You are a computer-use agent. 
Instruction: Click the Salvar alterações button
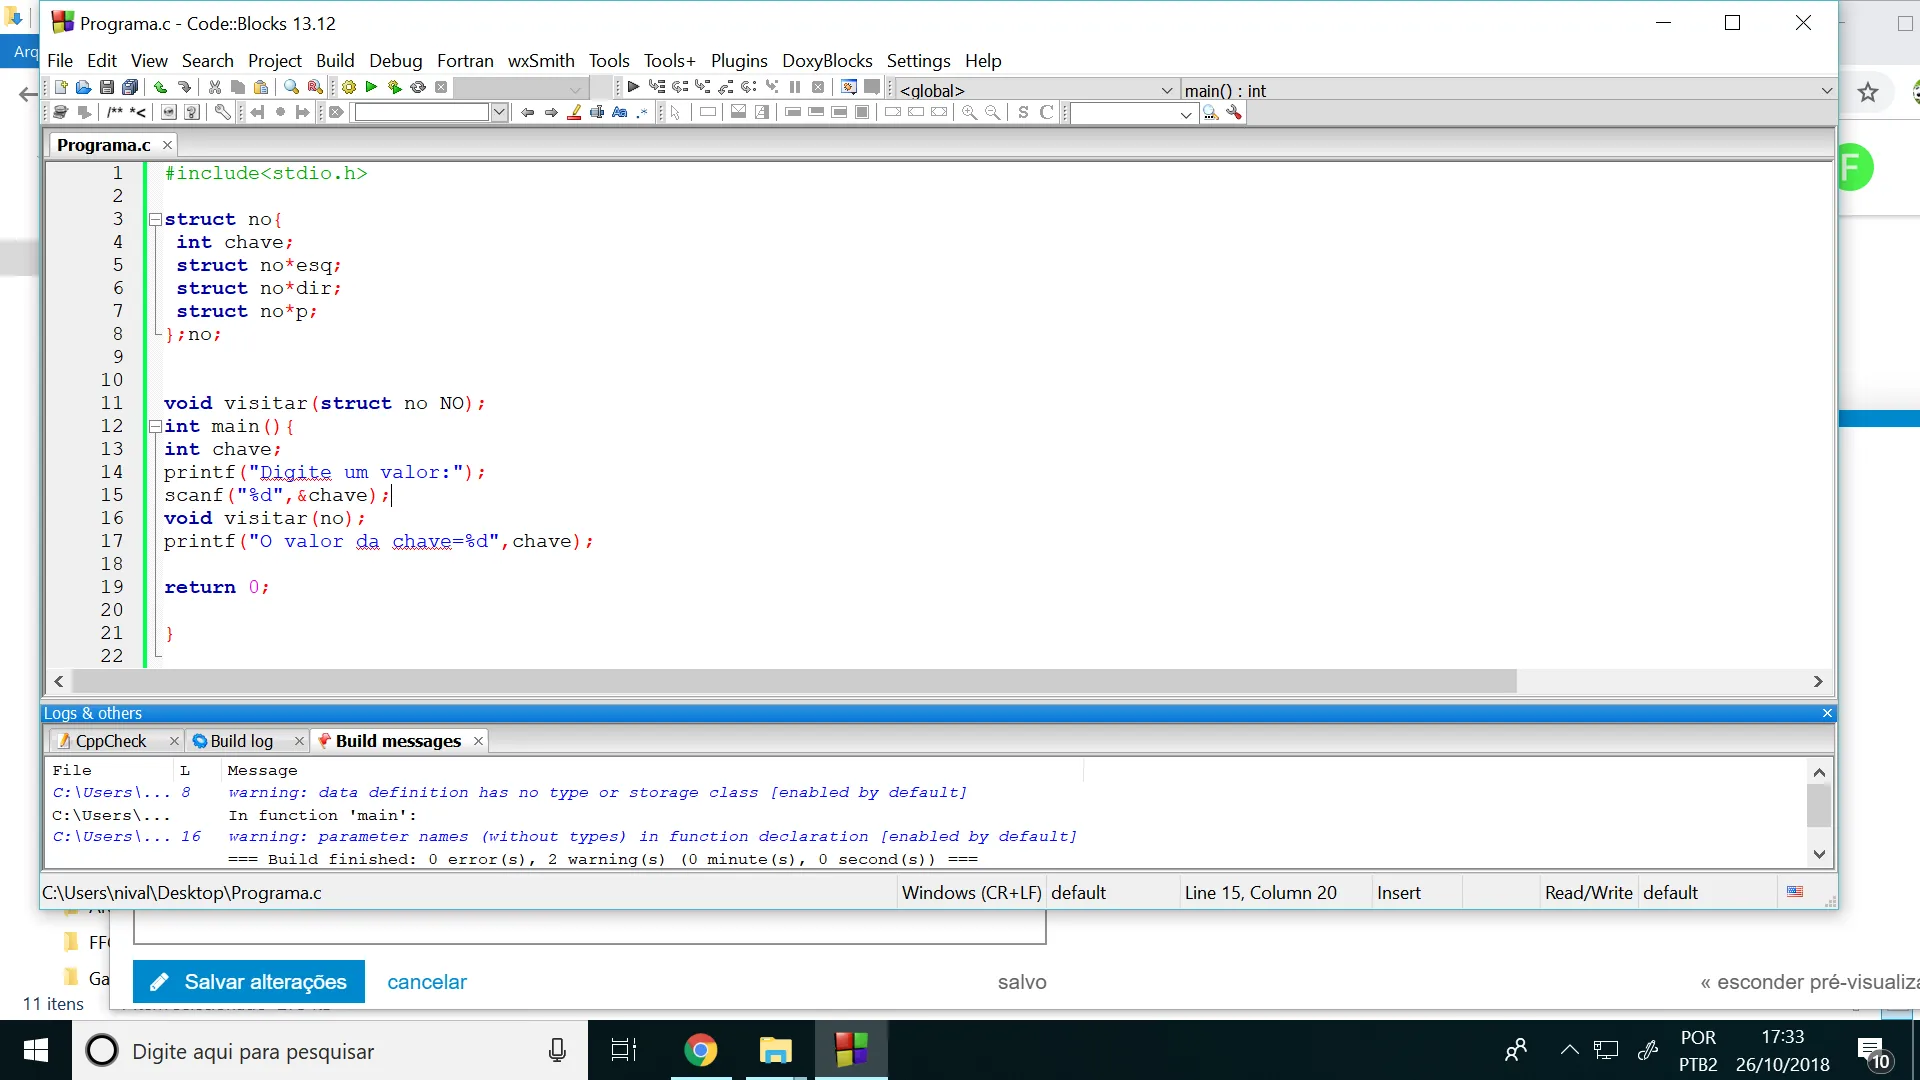[248, 982]
